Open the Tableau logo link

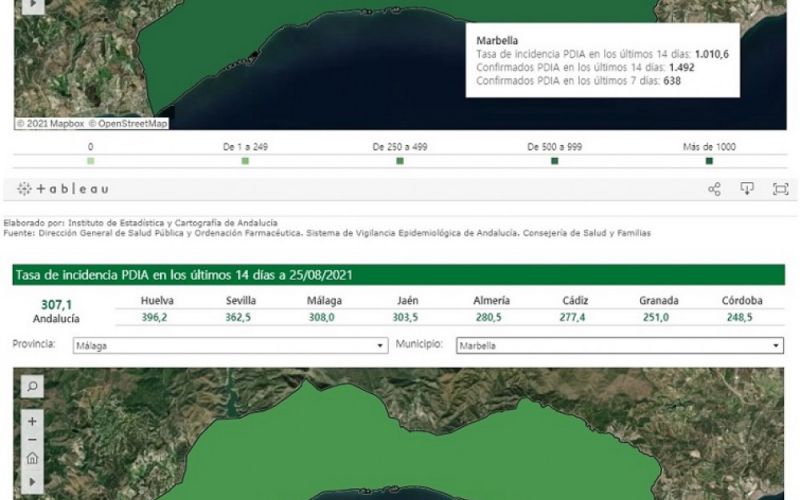pos(62,189)
